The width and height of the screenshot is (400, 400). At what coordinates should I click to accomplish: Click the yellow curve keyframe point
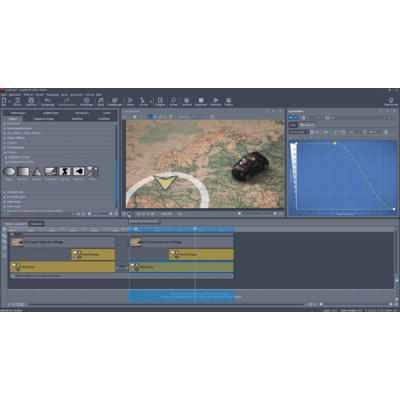tap(335, 143)
